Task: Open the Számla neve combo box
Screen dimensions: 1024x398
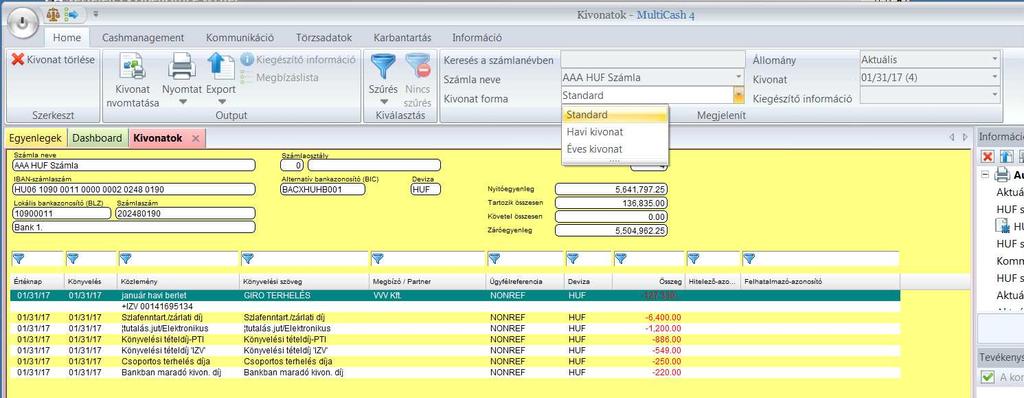Action: coord(652,77)
